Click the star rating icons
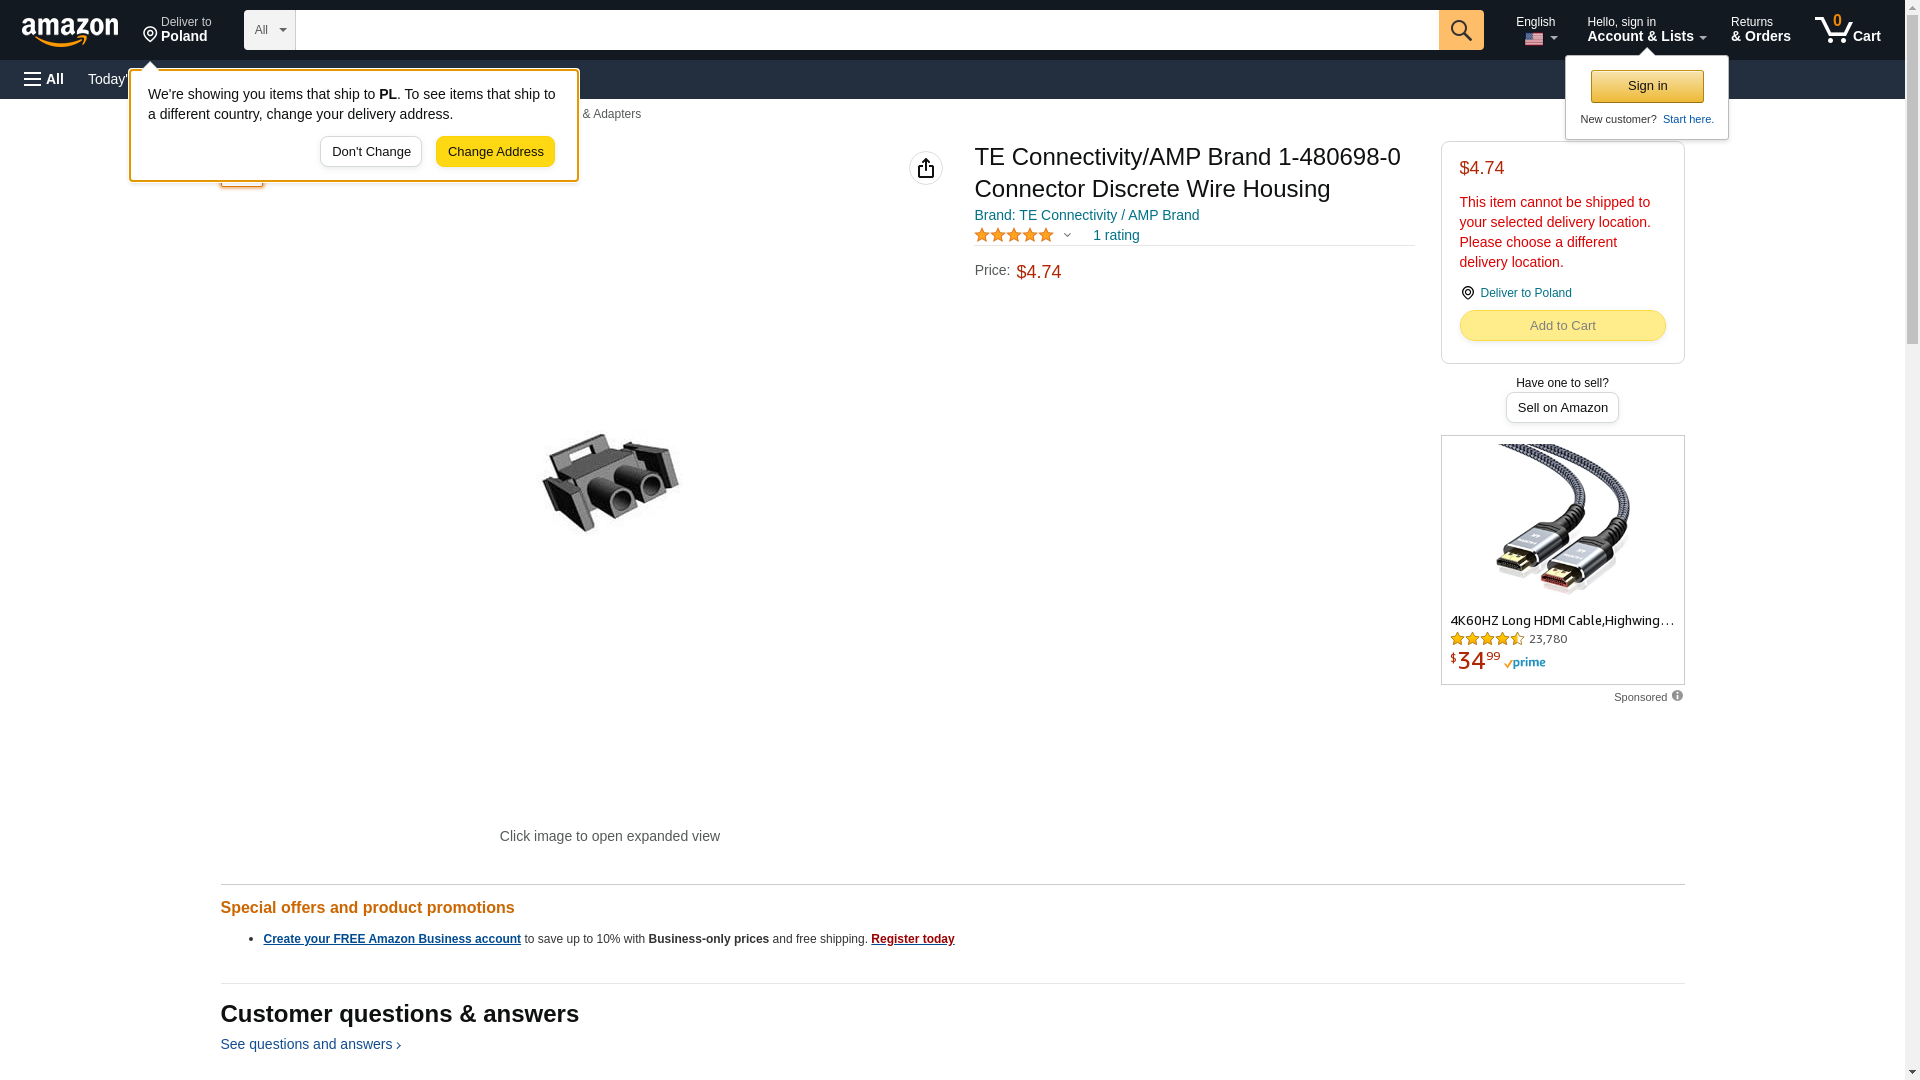Image resolution: width=1920 pixels, height=1080 pixels. pos(1014,235)
